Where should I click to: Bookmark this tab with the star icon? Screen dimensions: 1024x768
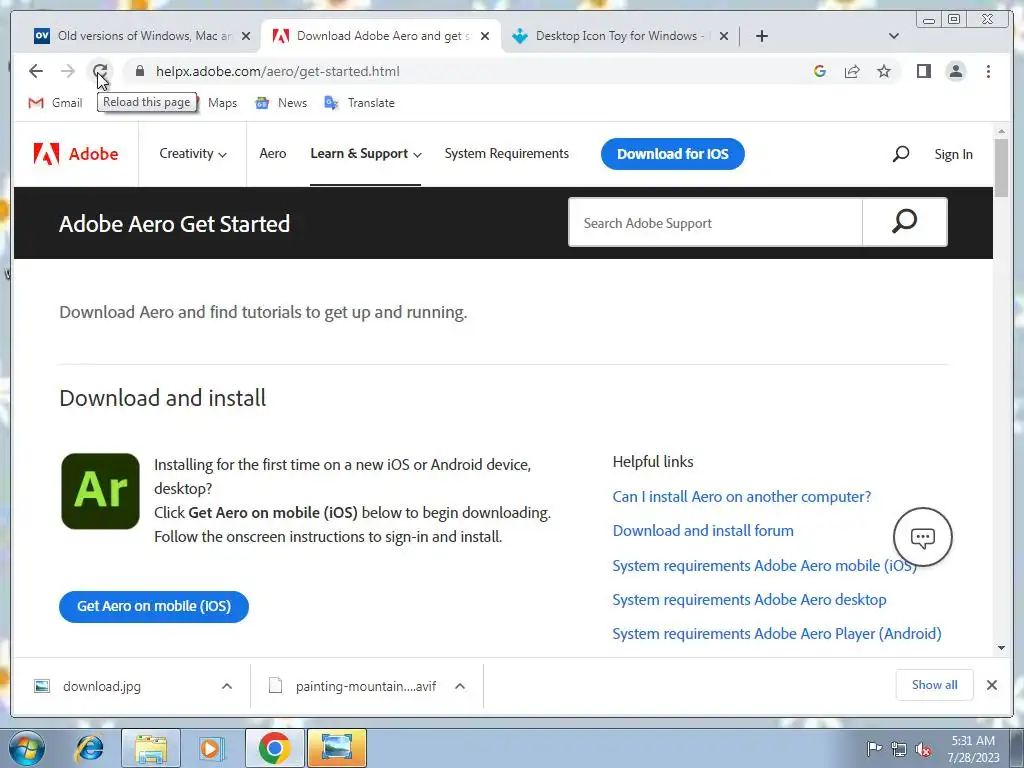point(884,71)
